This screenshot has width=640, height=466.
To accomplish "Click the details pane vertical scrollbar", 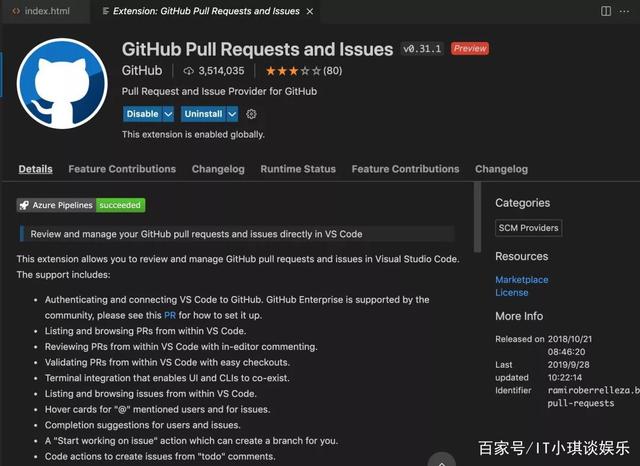I will pos(477,217).
